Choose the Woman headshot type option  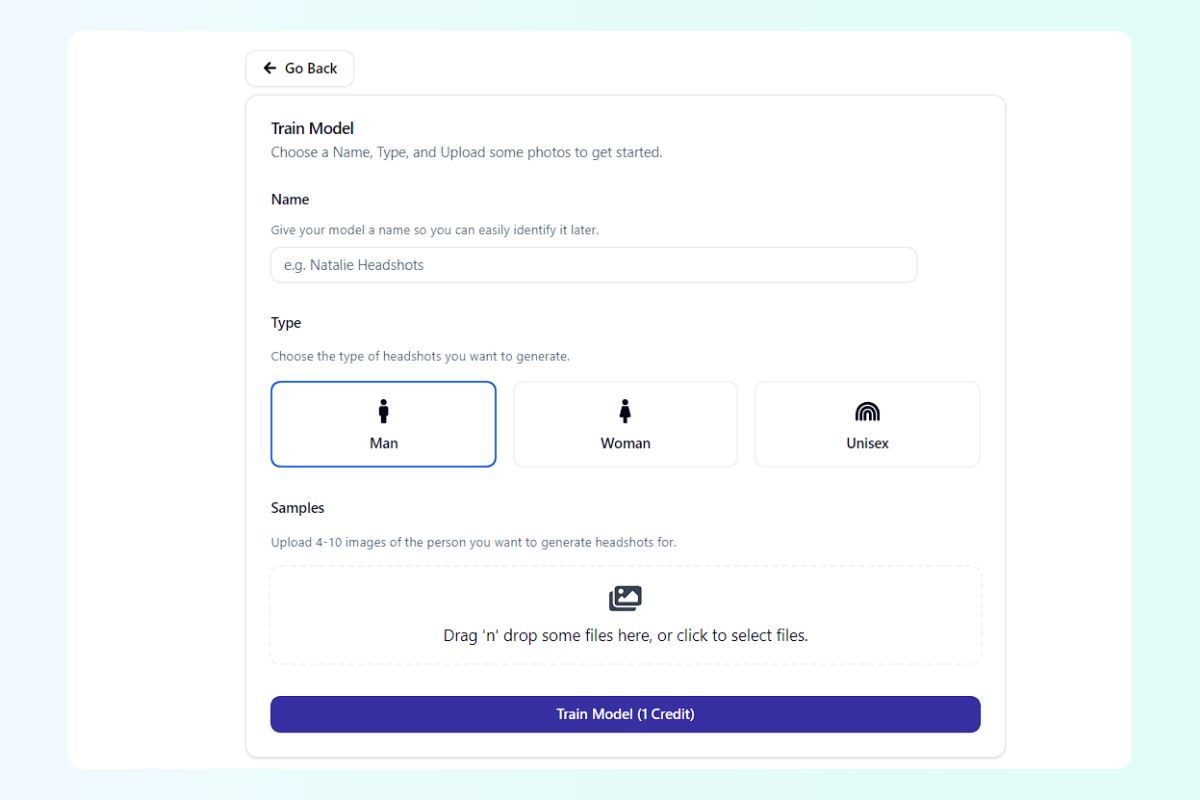(x=625, y=424)
